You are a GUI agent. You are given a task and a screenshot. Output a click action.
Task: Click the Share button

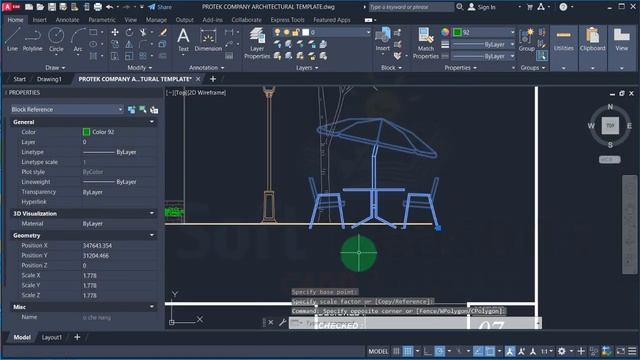160,7
